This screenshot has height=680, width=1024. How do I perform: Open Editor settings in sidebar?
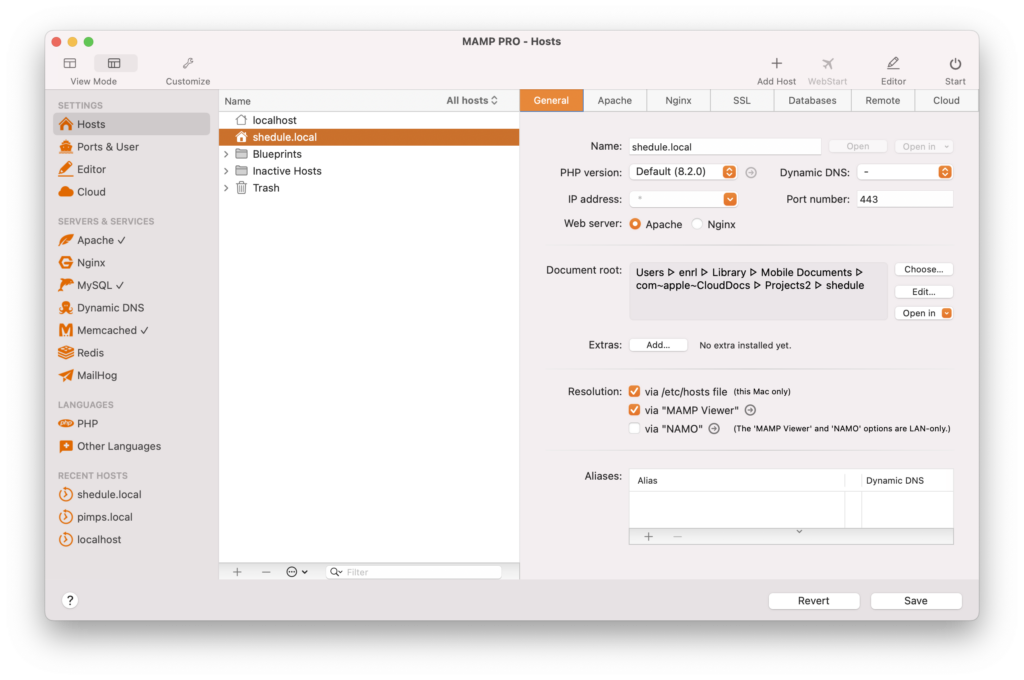[x=131, y=169]
